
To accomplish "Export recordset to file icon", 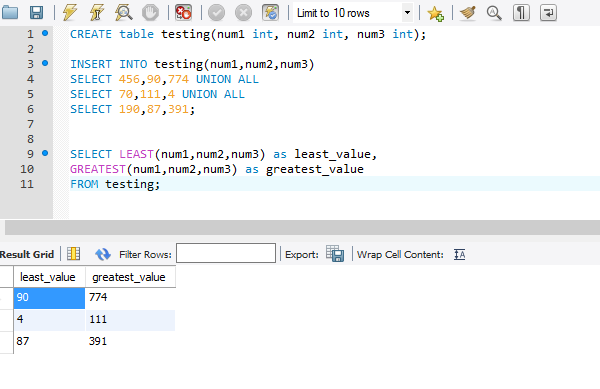I will pos(335,254).
